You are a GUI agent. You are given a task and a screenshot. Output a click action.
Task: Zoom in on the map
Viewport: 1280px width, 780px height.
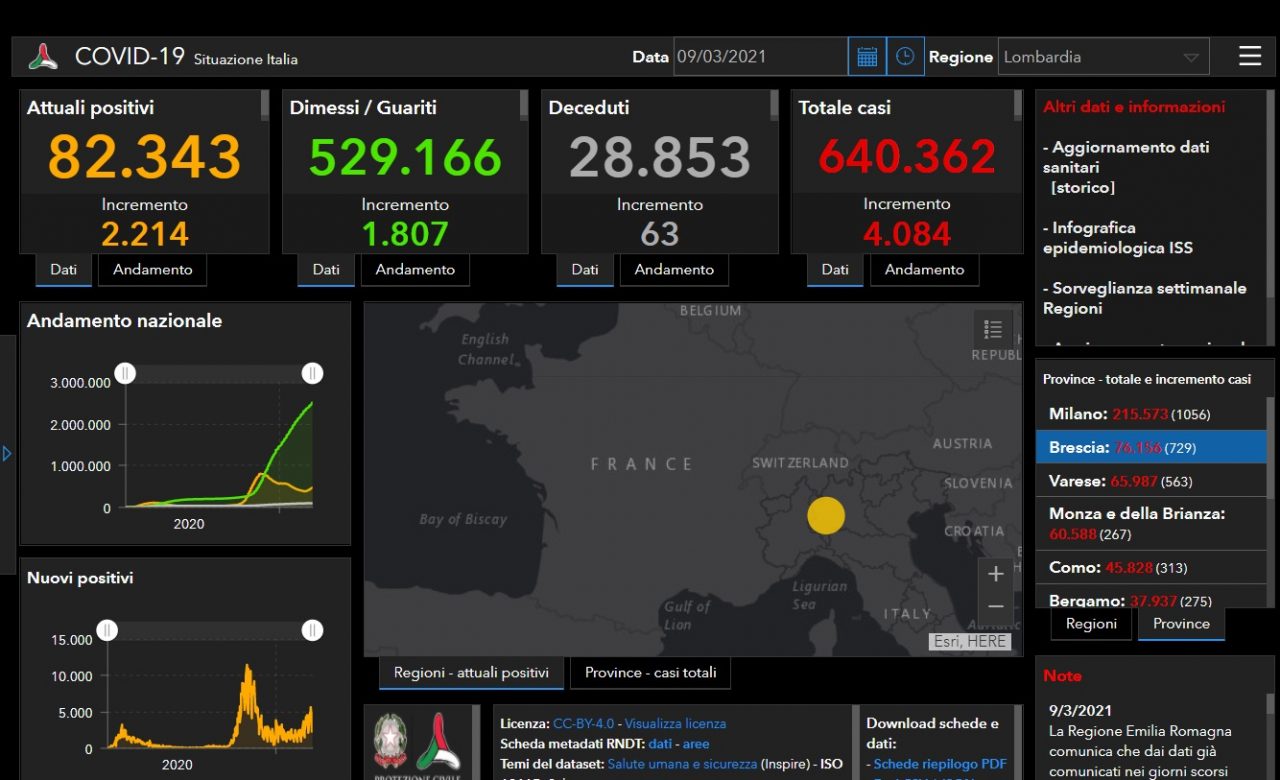995,574
